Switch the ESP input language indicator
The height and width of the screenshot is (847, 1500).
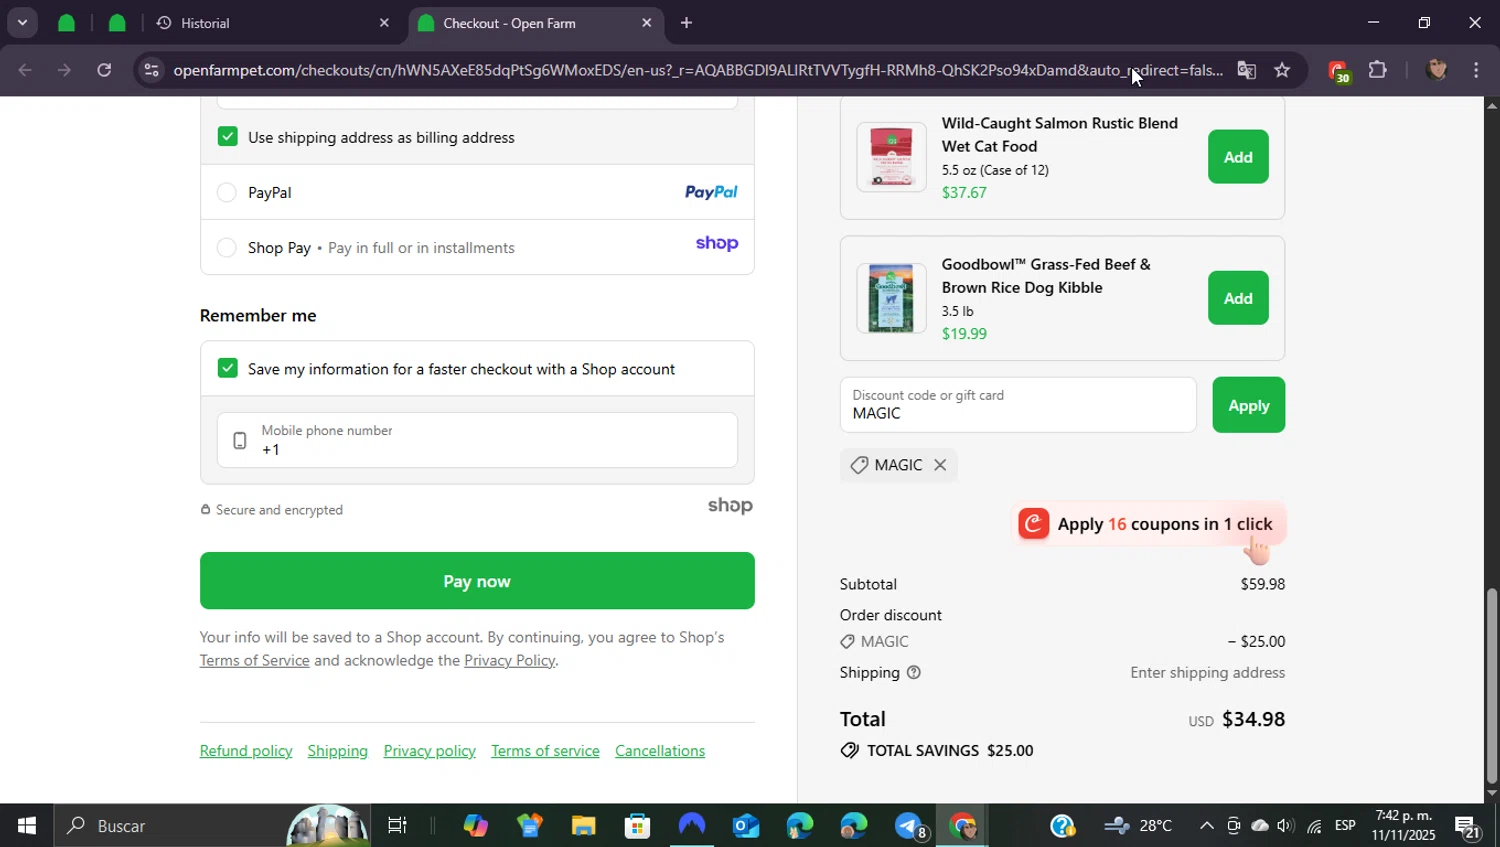1345,826
